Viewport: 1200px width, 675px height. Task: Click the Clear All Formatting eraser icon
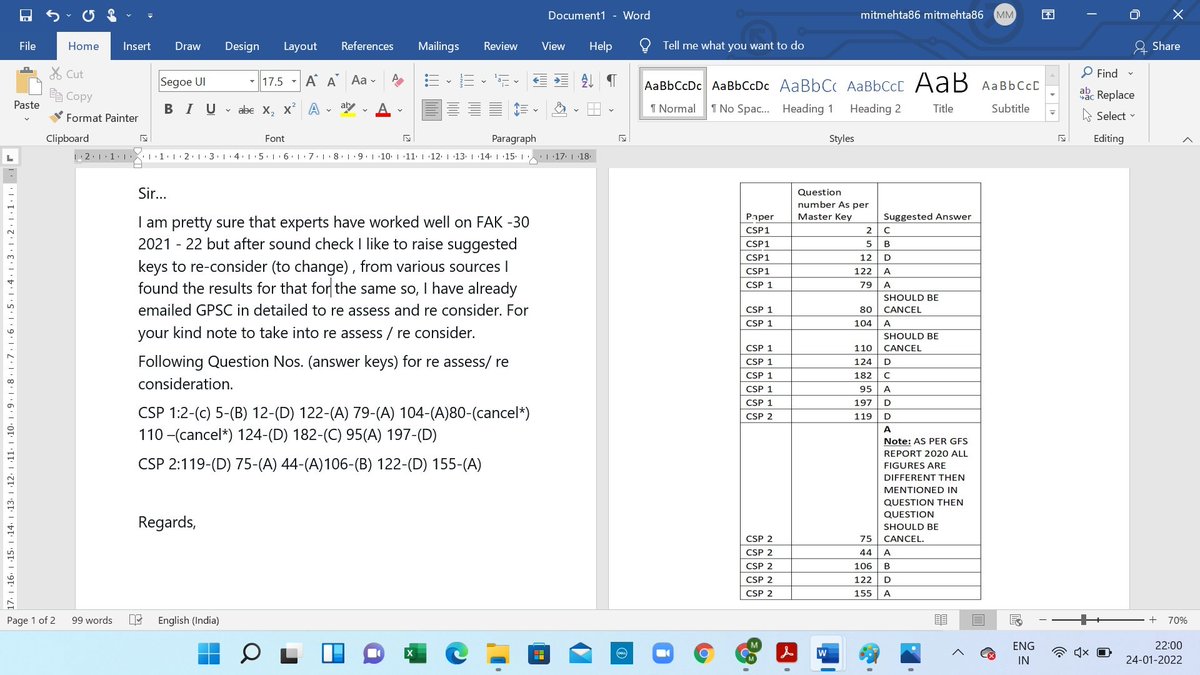(x=397, y=81)
